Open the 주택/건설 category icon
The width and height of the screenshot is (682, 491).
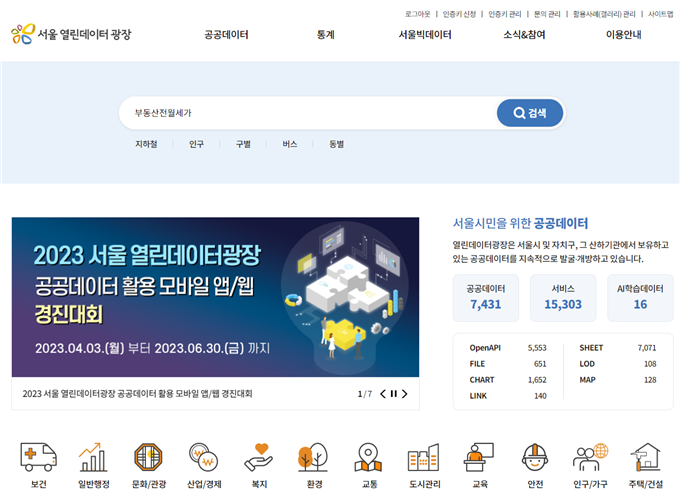645,457
